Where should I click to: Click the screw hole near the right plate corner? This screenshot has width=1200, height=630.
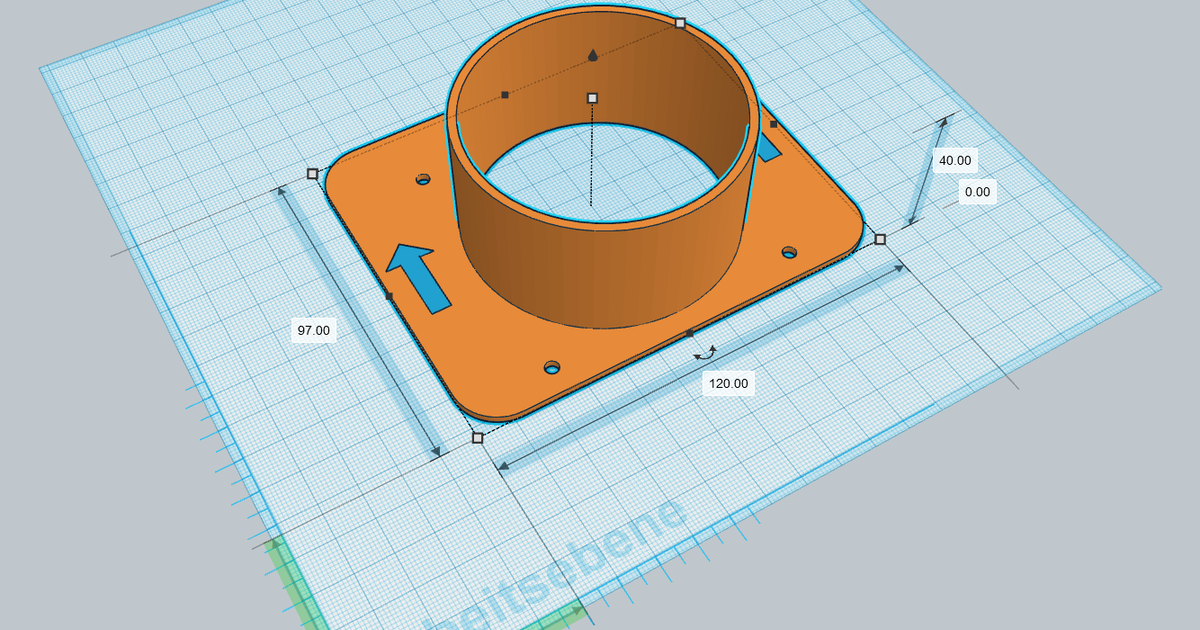pos(789,252)
